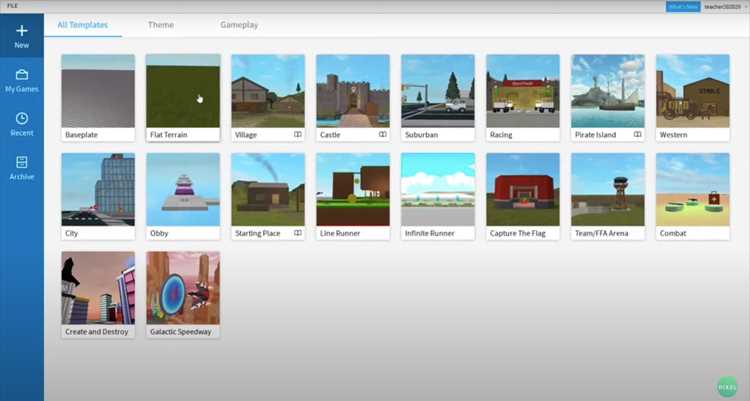The image size is (750, 401).
Task: Click the What's New button
Action: pos(683,7)
